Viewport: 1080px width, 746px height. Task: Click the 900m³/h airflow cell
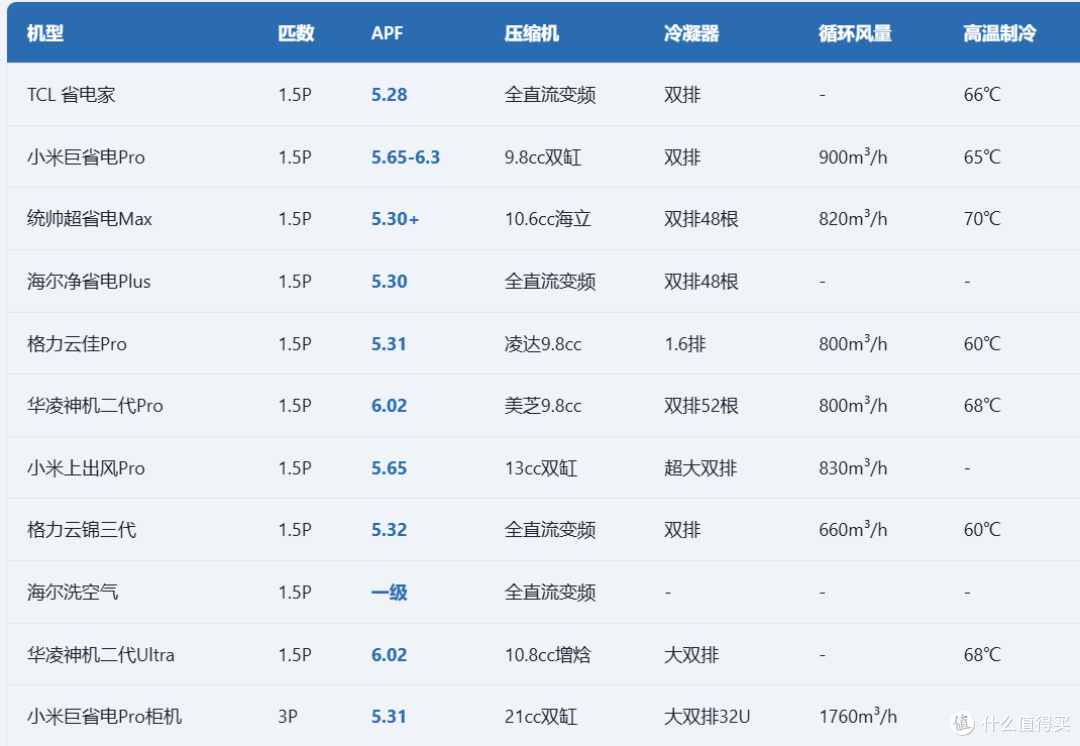pyautogui.click(x=853, y=157)
